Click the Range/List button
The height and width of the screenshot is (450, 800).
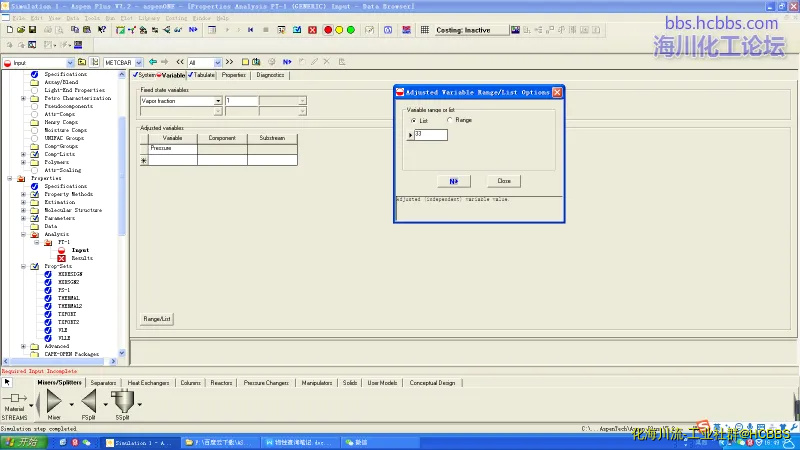click(x=157, y=319)
